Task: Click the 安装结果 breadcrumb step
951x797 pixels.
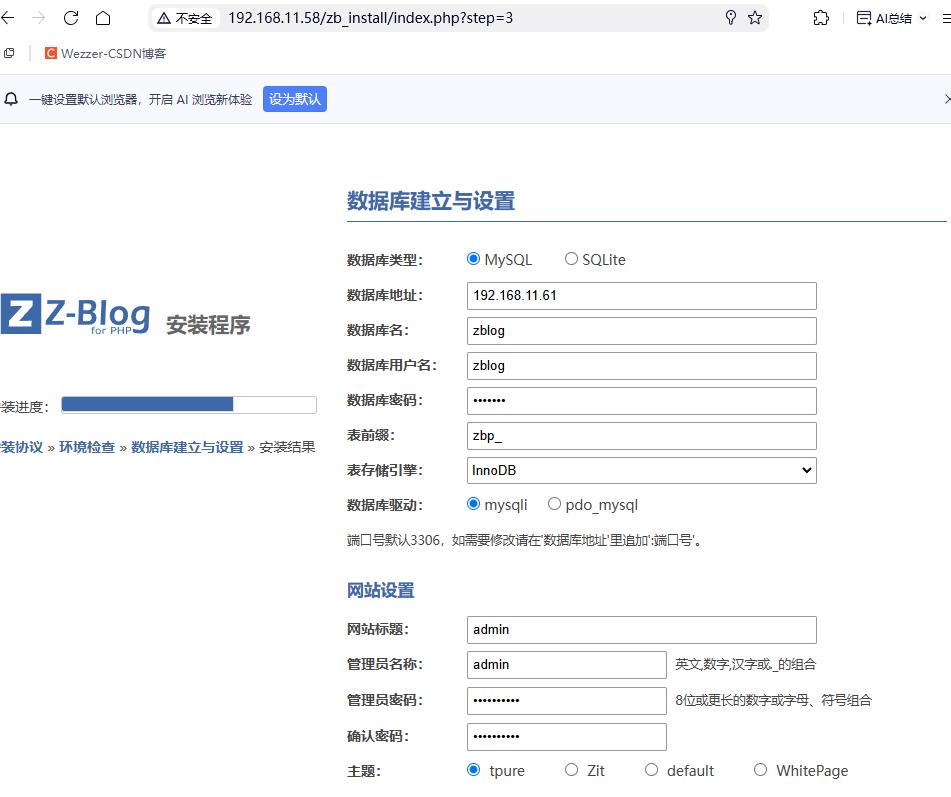Action: click(x=287, y=448)
